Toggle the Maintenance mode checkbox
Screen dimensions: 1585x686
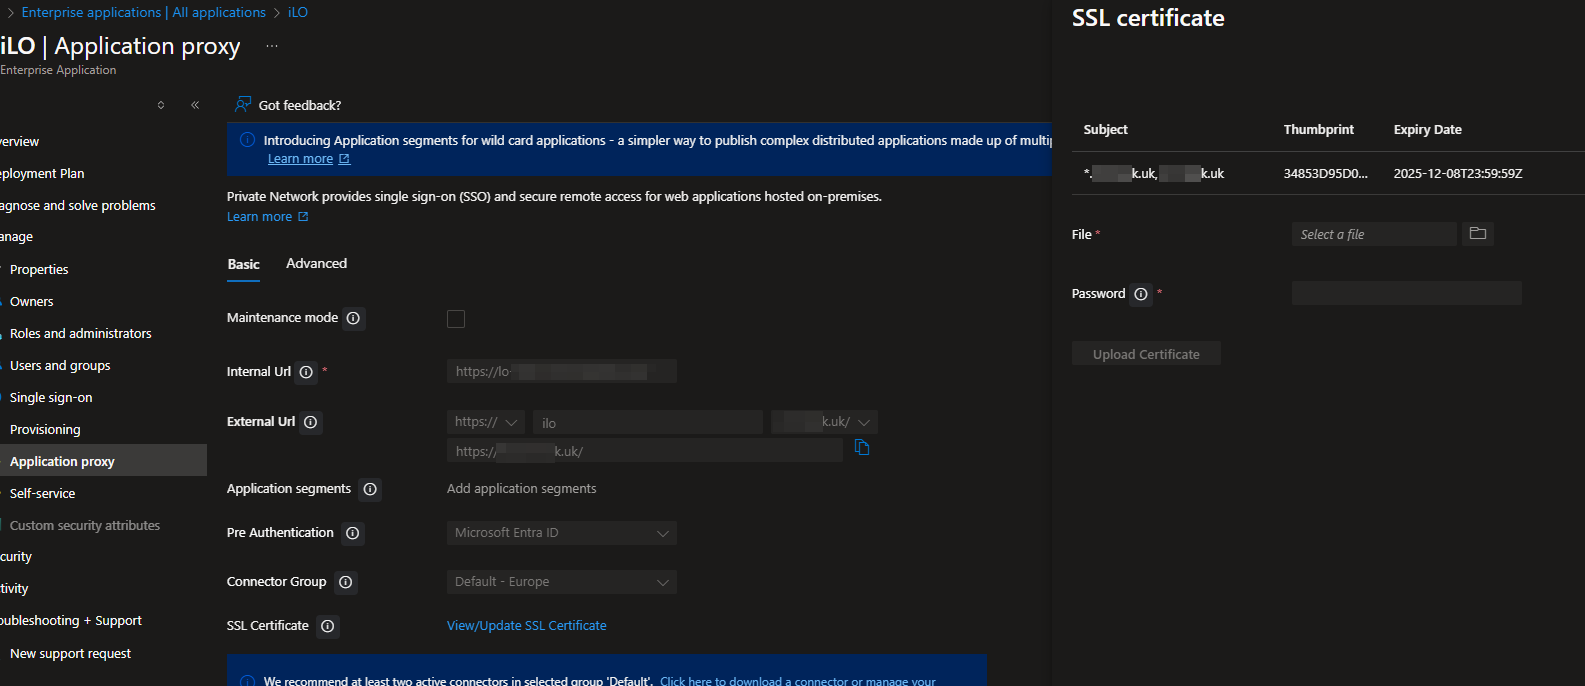tap(456, 319)
